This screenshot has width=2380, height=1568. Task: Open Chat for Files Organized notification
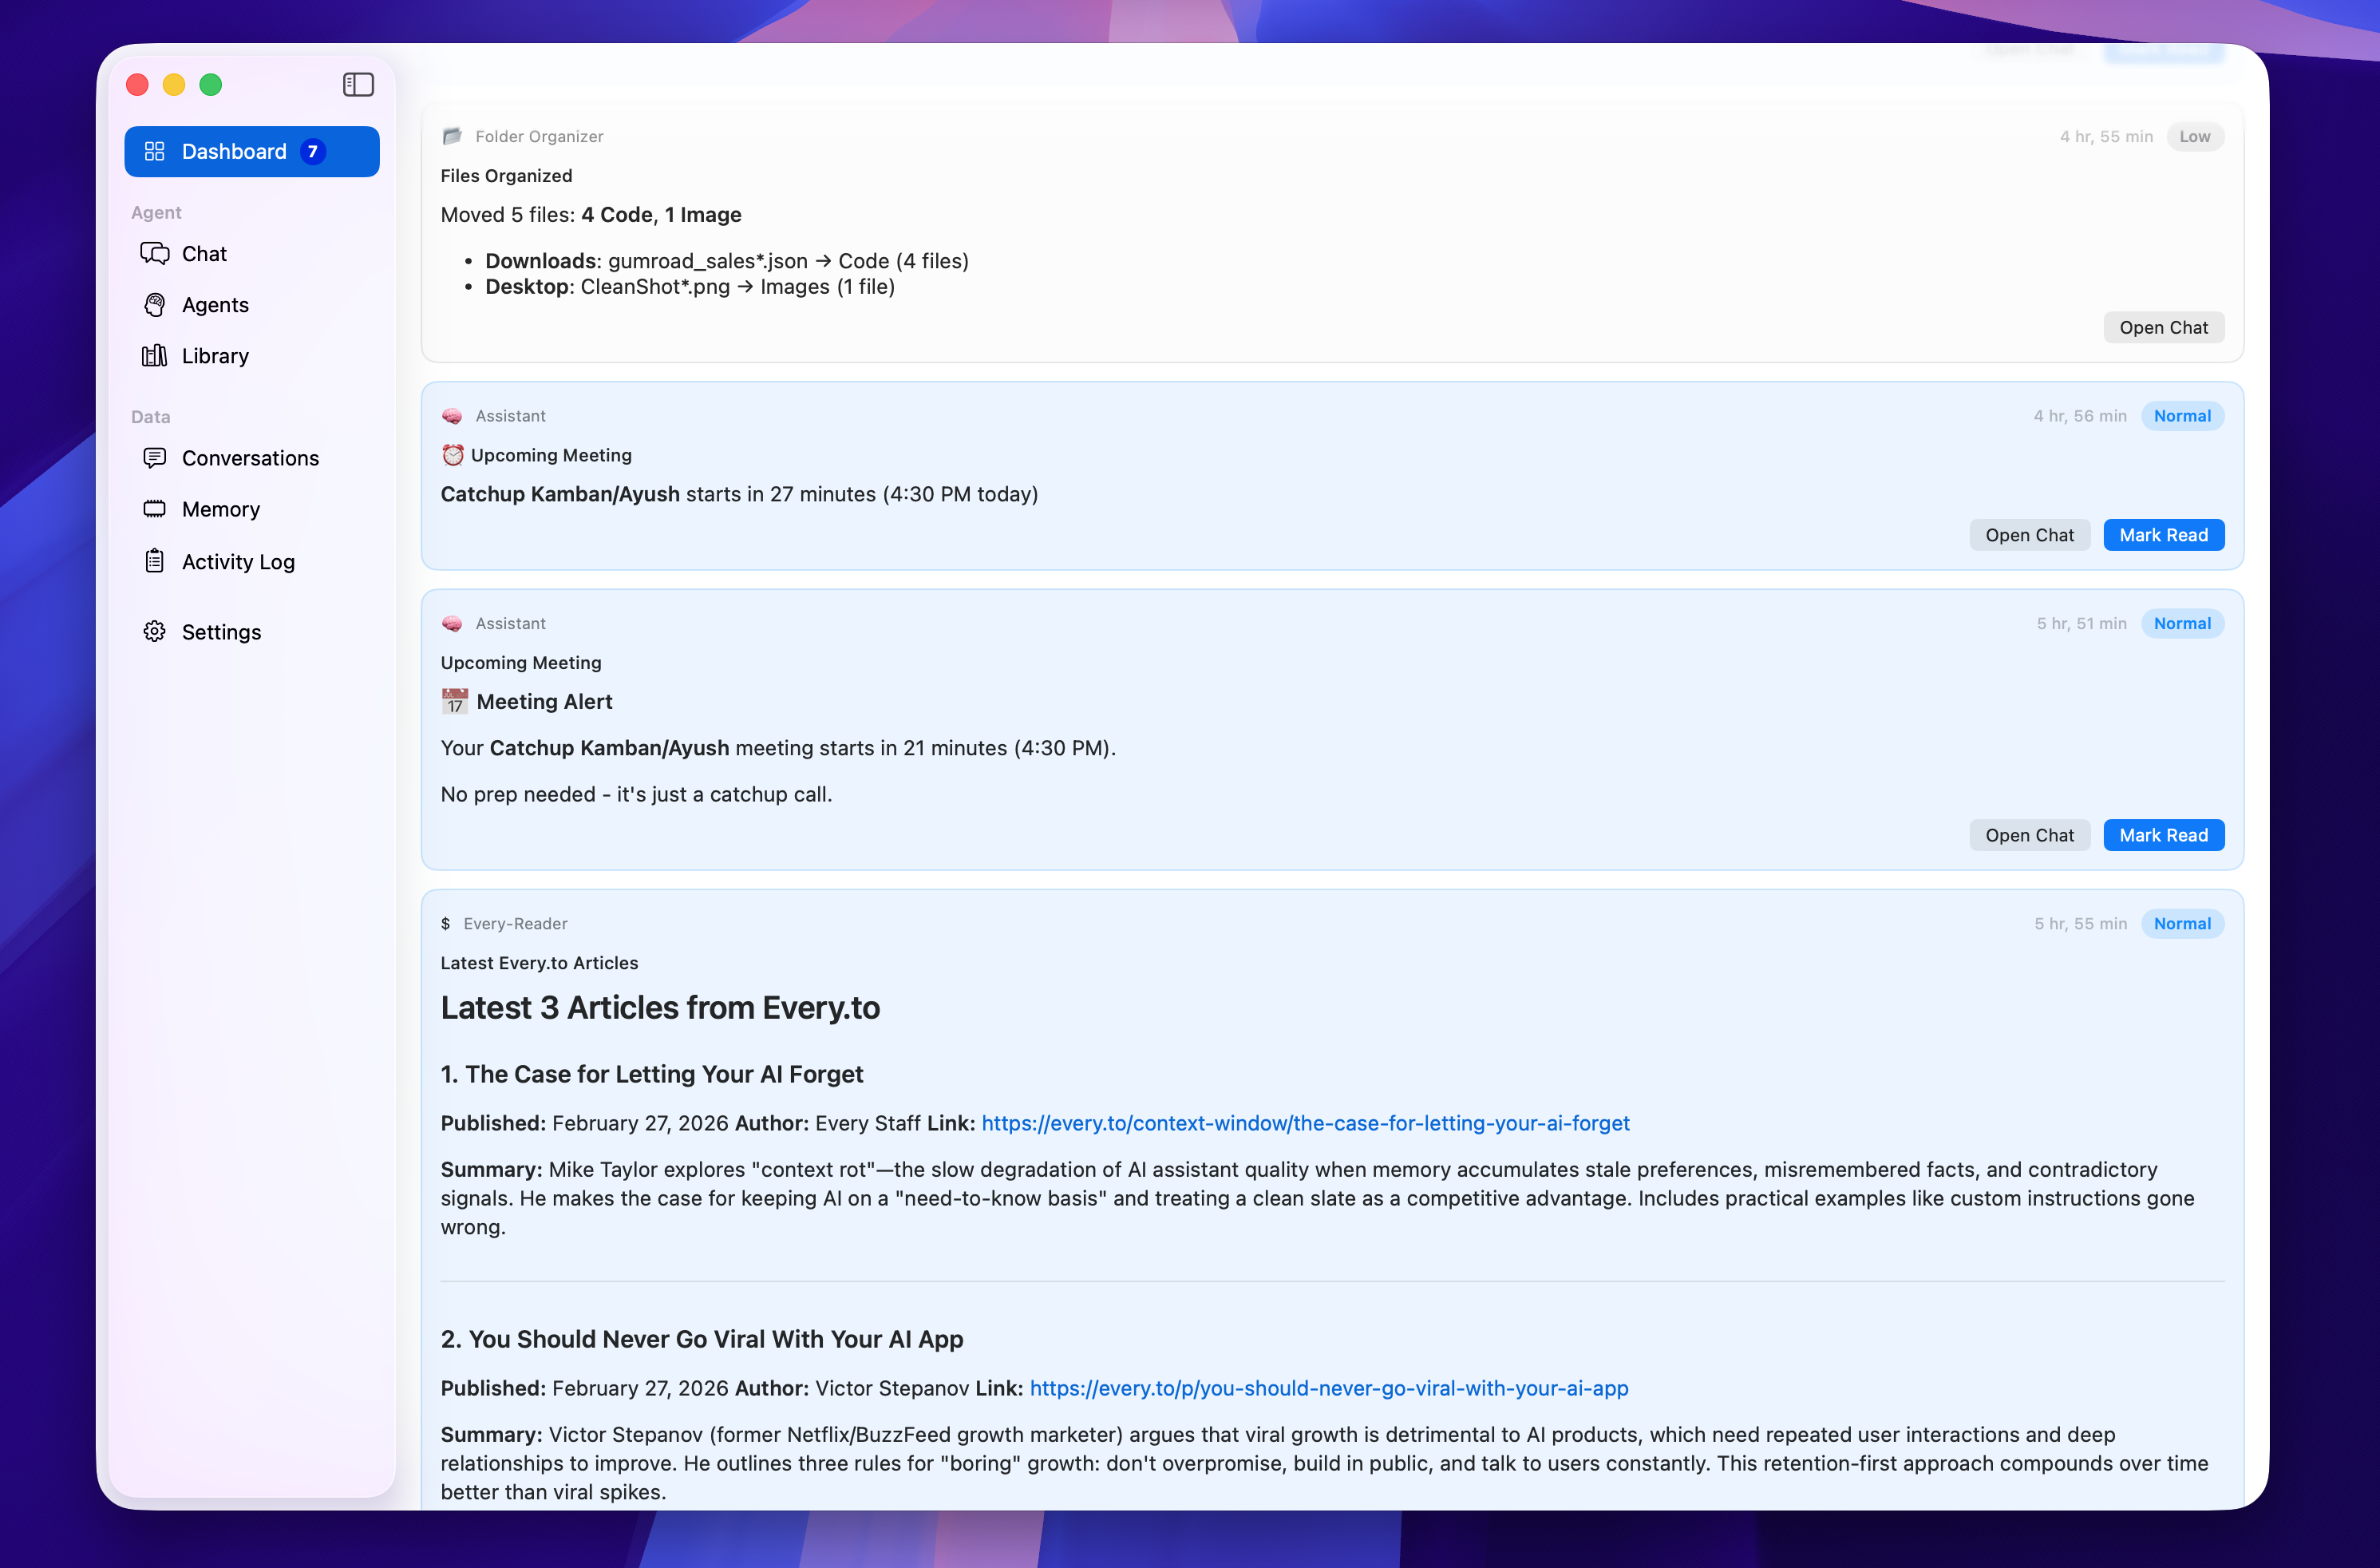click(x=2163, y=327)
